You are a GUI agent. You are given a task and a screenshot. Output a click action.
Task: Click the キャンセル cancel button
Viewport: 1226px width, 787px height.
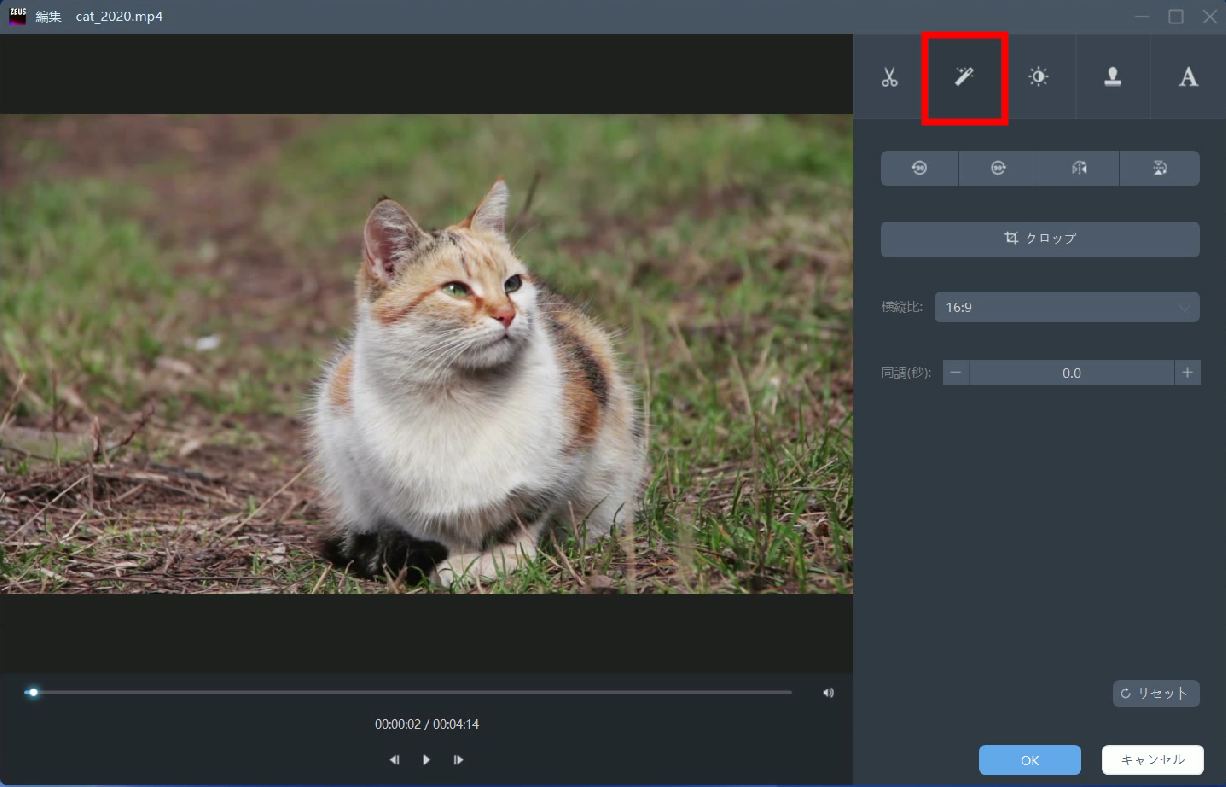[1152, 760]
